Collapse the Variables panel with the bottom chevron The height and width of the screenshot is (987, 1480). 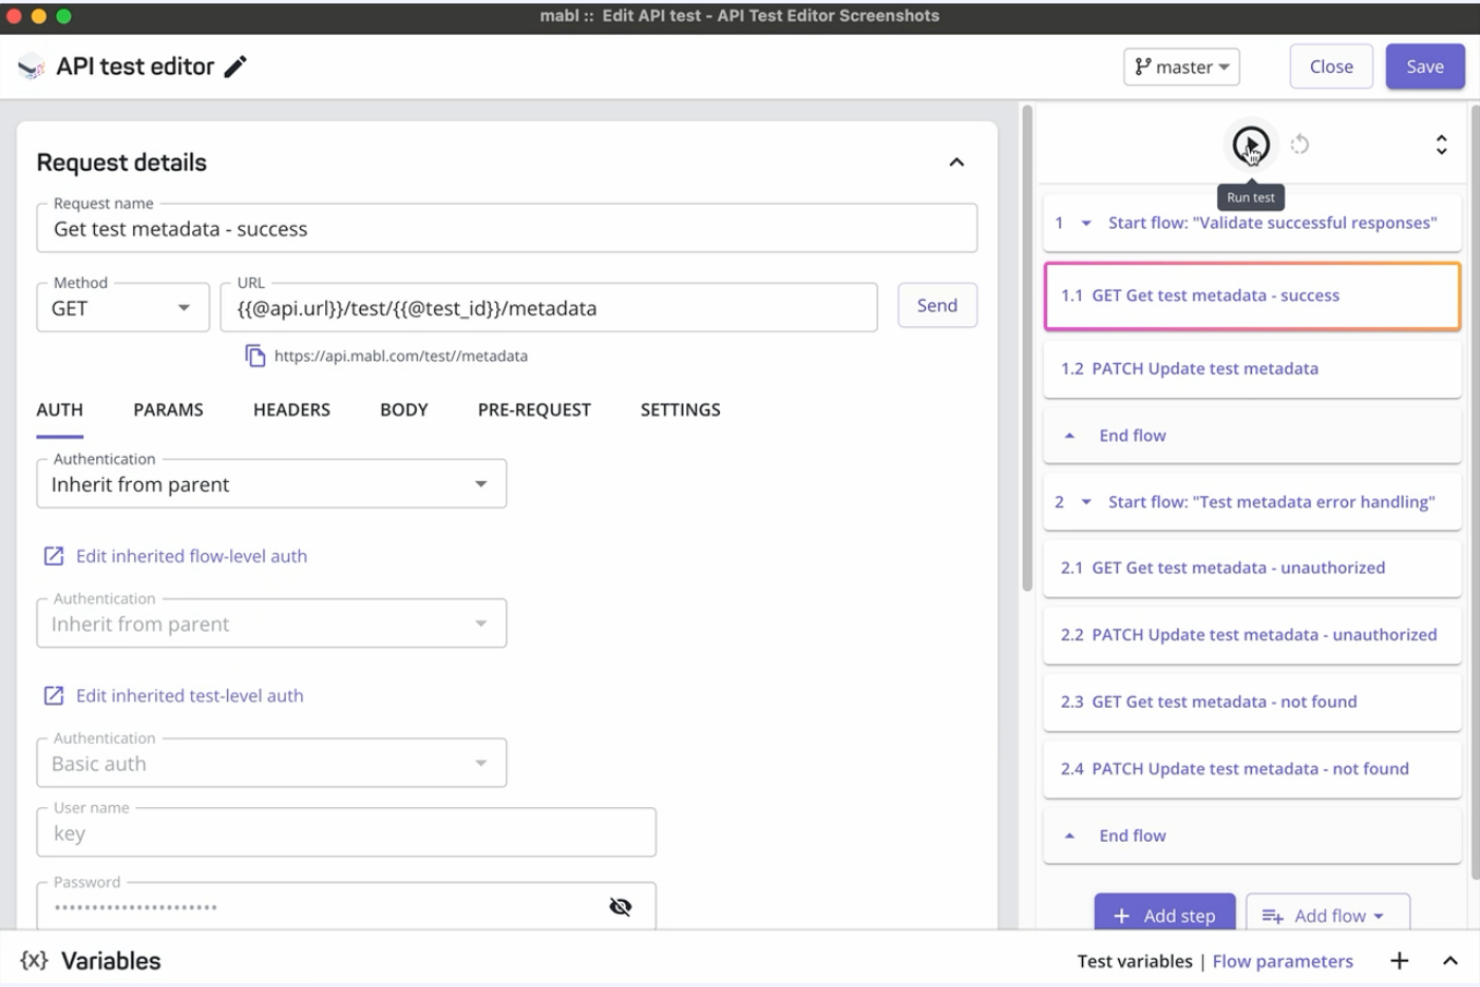(x=1451, y=960)
